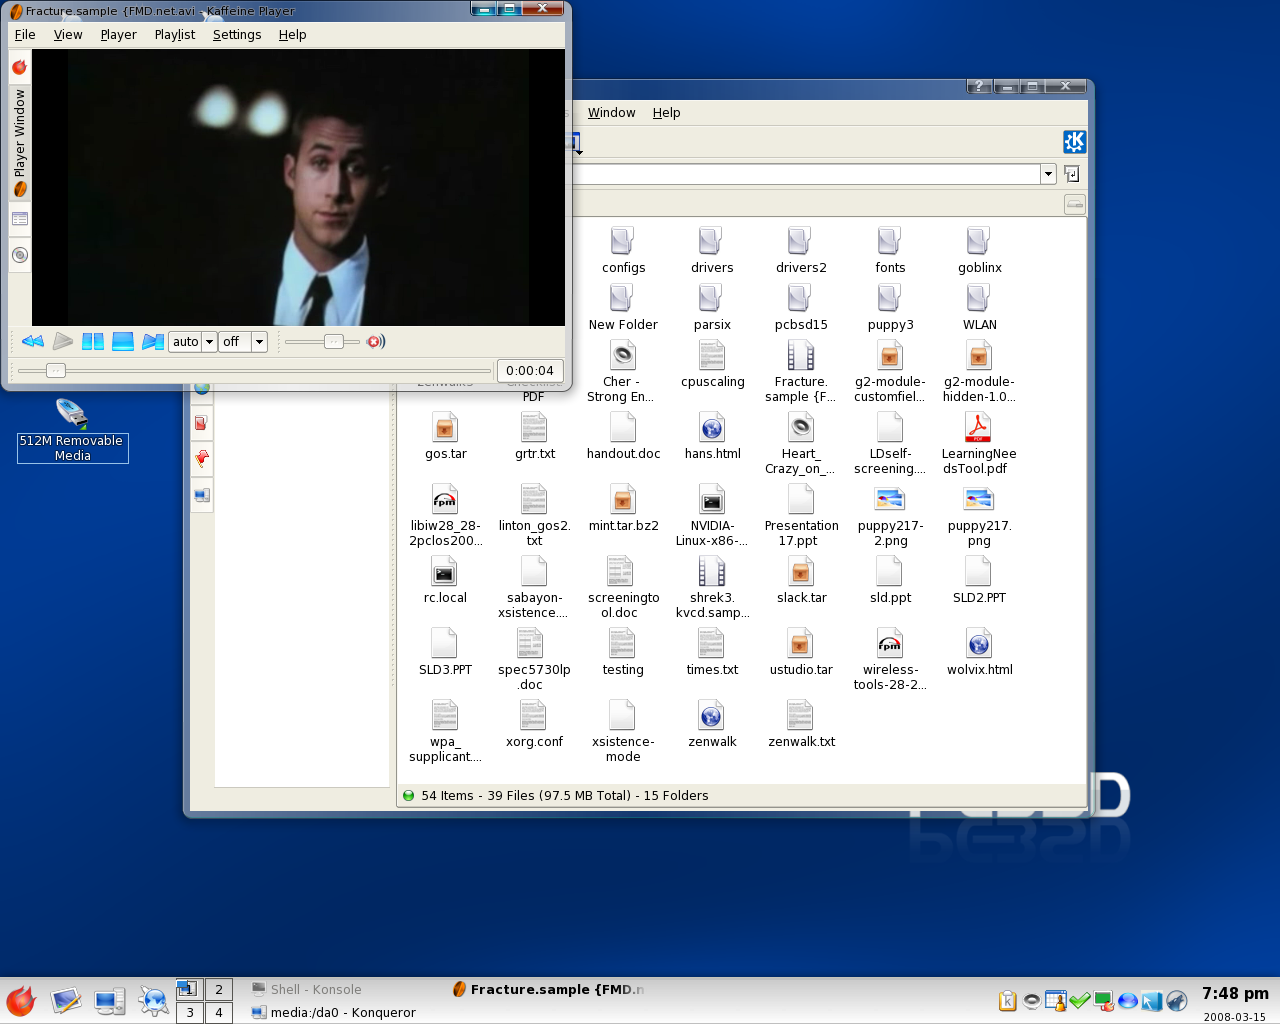Select the puppy217.png image file
Screen dimensions: 1280x1024
(x=979, y=515)
